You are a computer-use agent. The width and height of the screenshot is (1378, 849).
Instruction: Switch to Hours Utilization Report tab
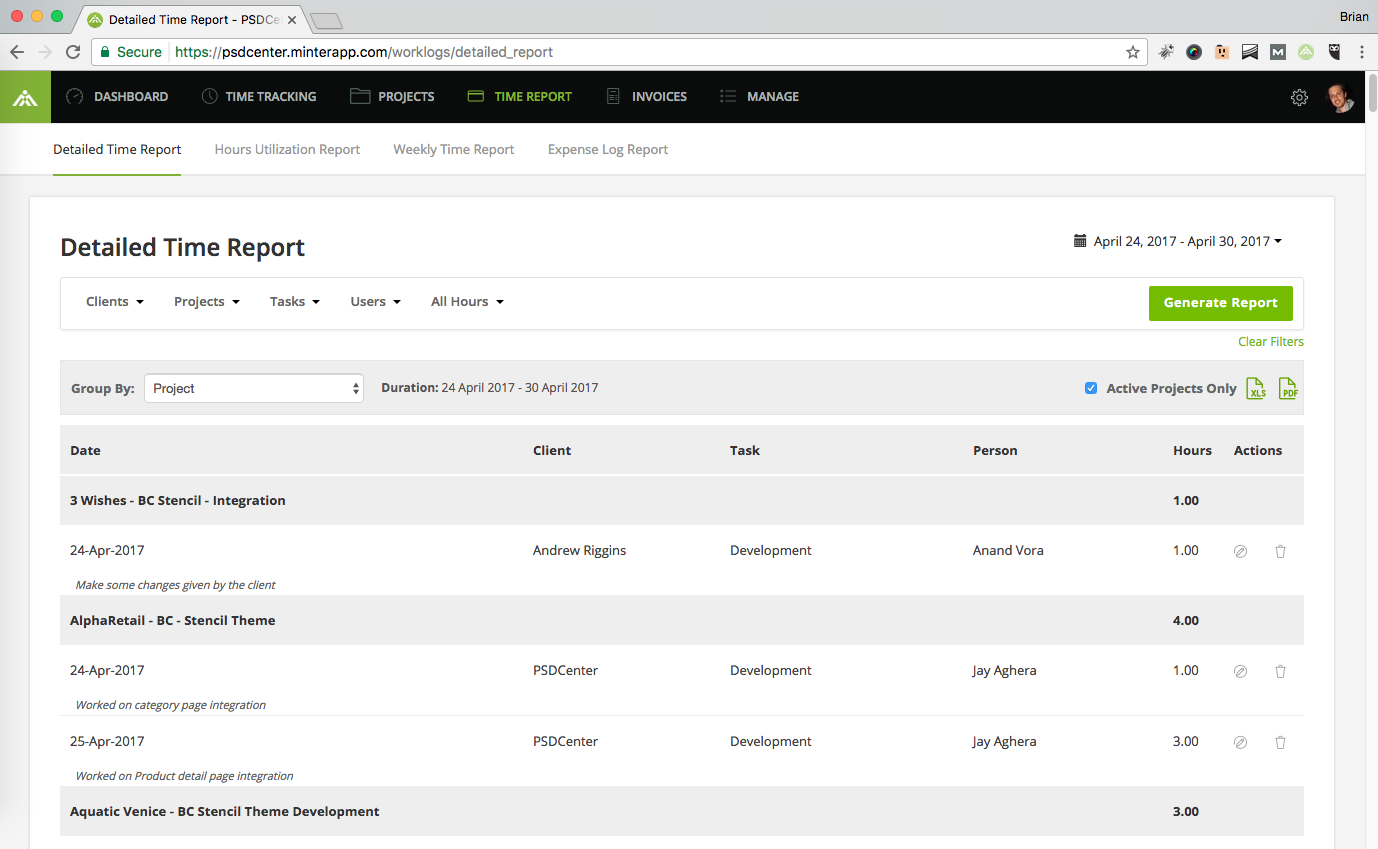287,150
